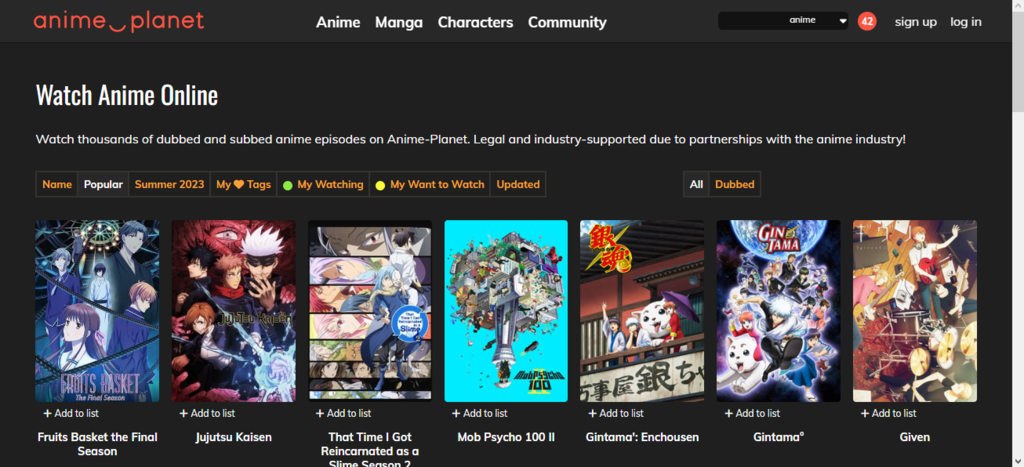
Task: Add Slime Season 2 to list
Action: pos(344,413)
